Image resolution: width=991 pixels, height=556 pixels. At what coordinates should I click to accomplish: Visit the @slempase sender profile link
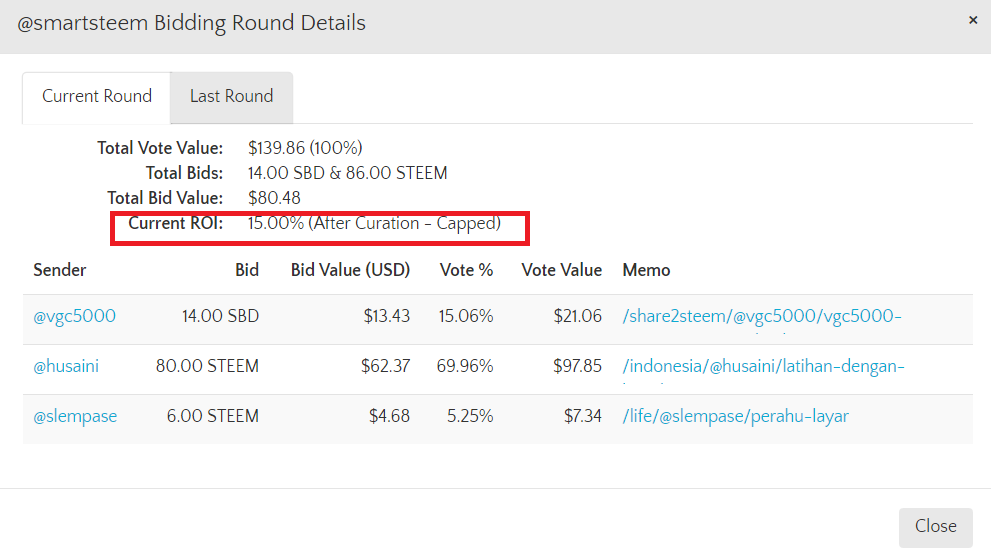tap(75, 416)
